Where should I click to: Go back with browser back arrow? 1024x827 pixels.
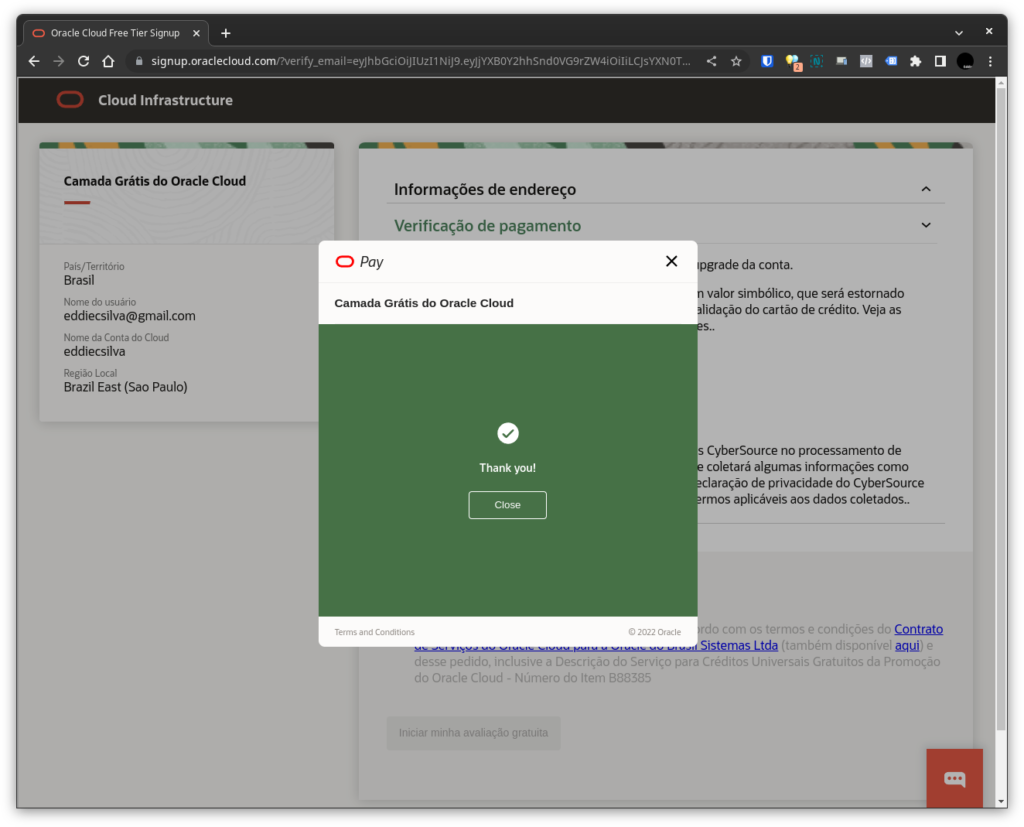coord(34,61)
